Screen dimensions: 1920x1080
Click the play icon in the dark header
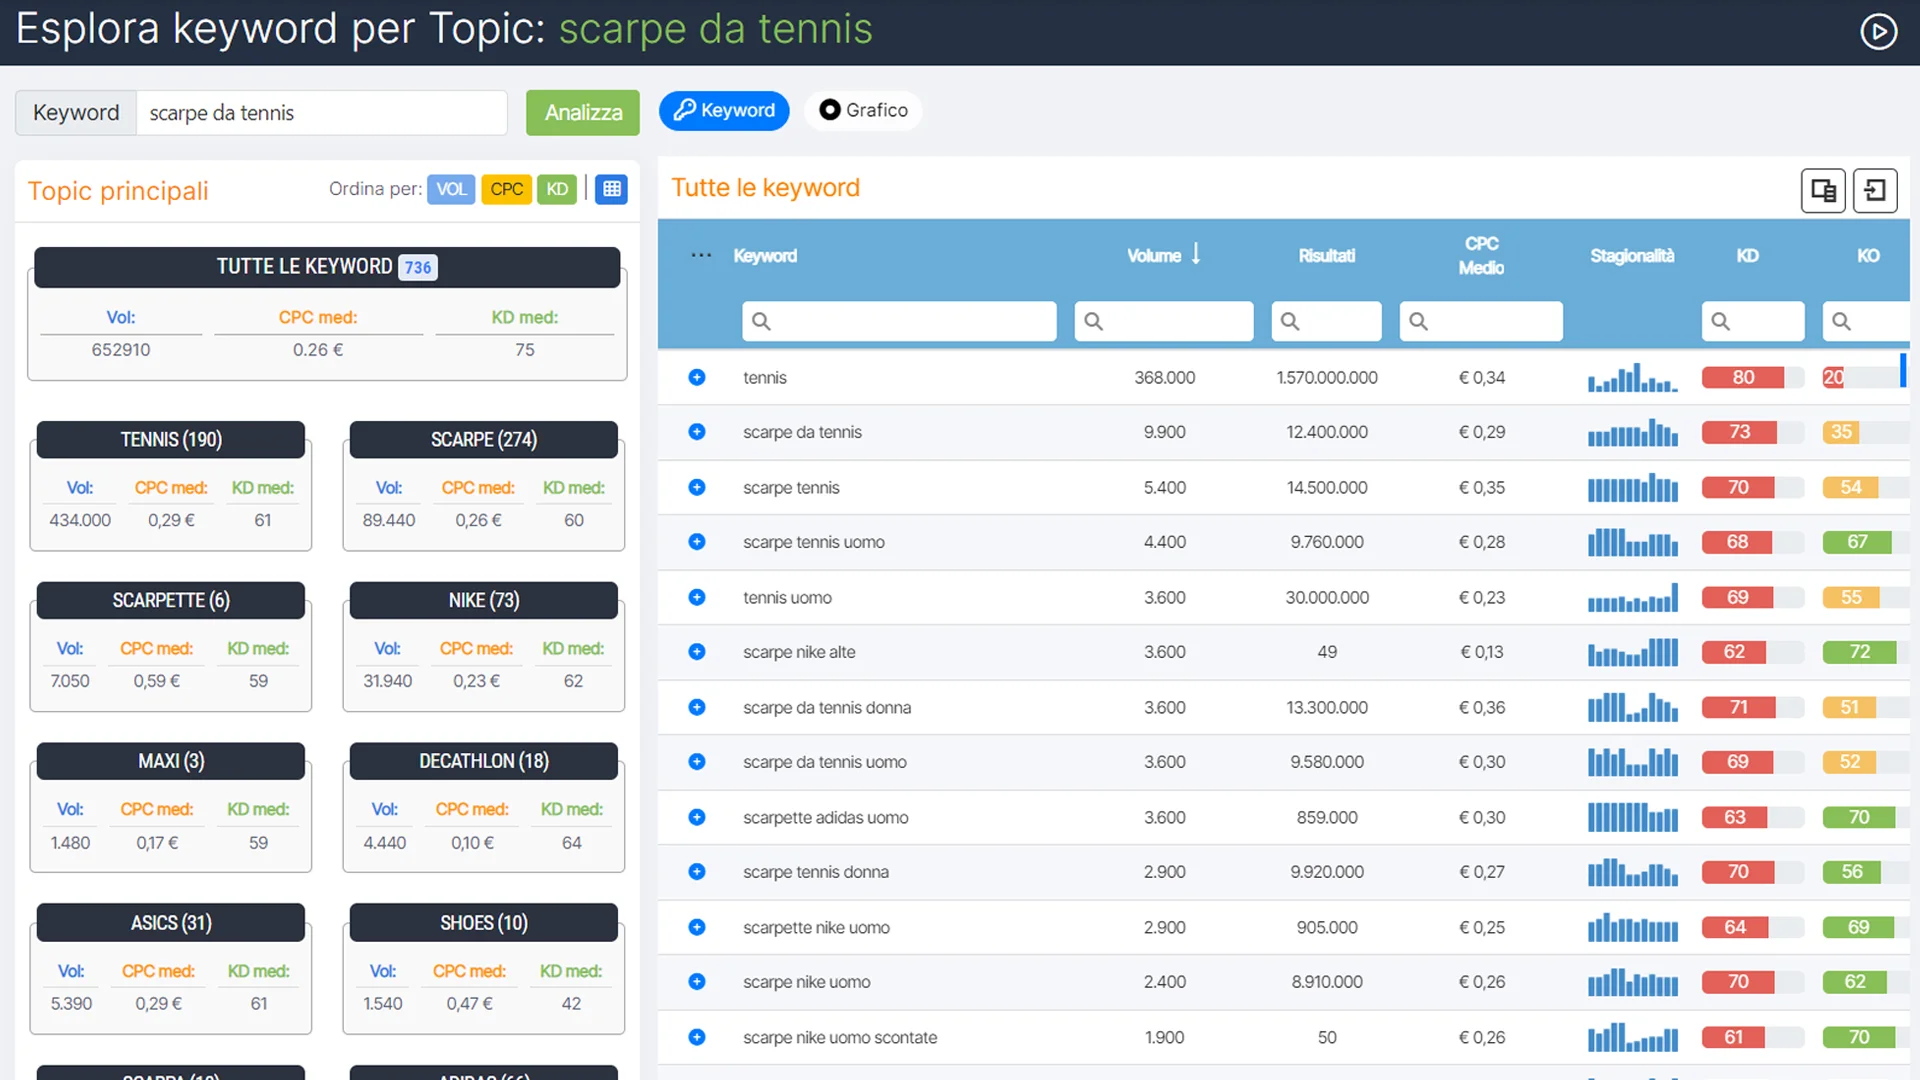pyautogui.click(x=1878, y=31)
